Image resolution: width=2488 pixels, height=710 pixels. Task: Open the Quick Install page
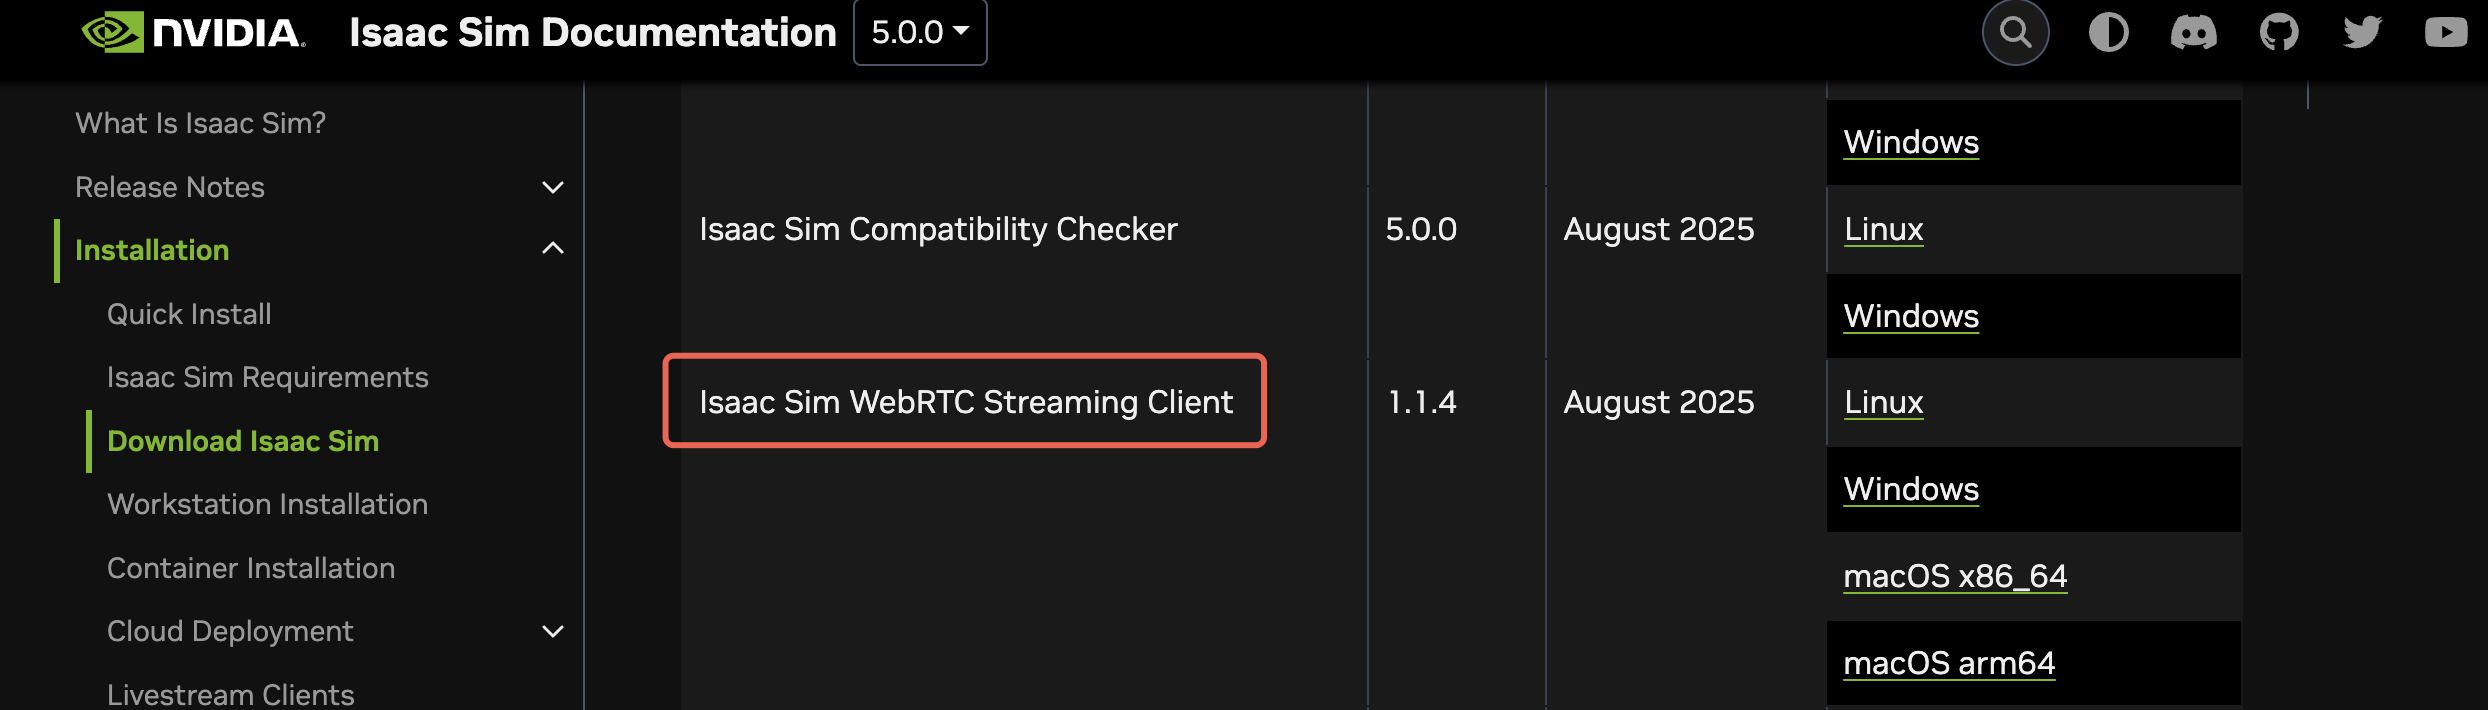click(x=189, y=314)
